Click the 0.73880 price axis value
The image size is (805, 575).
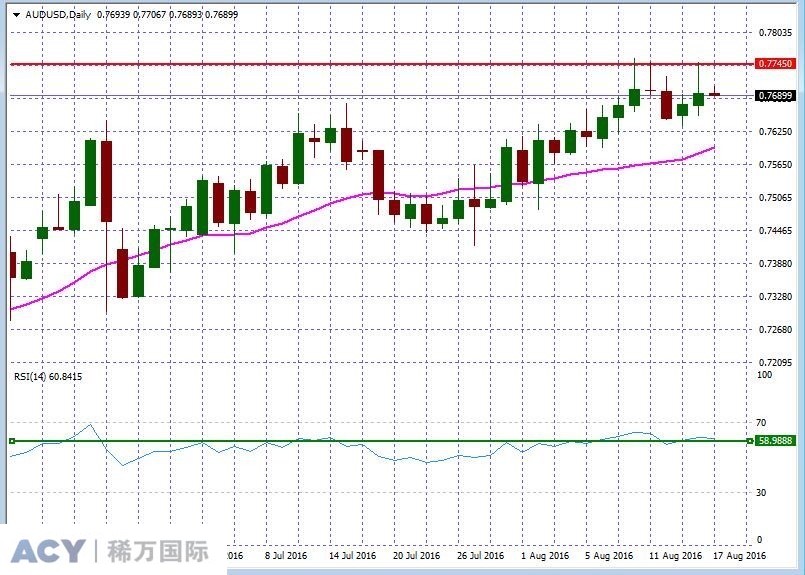click(x=775, y=263)
